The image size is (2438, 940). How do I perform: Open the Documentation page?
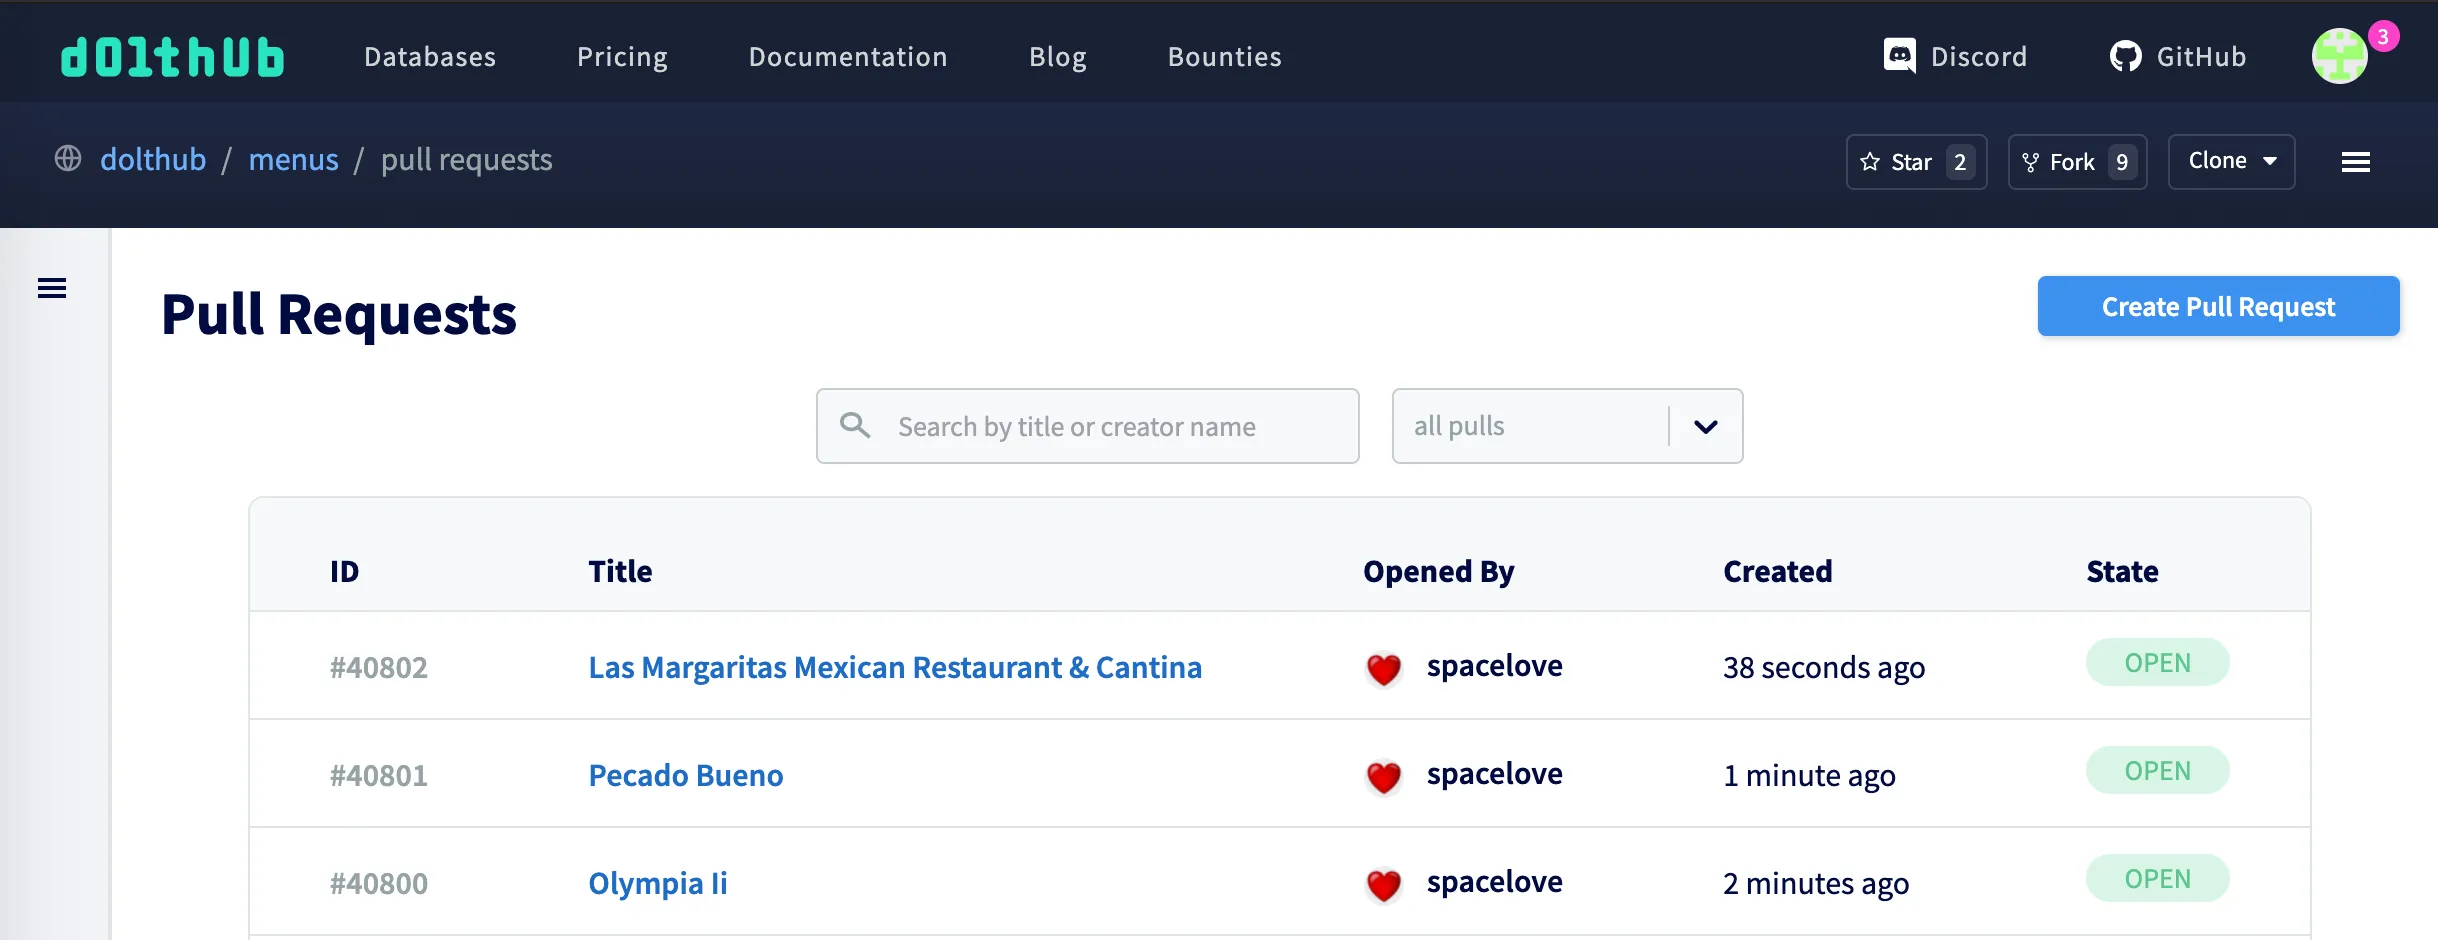pos(848,56)
